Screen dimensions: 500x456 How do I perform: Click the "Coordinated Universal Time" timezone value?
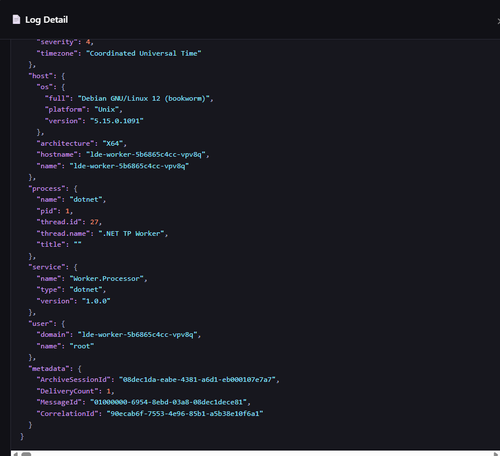click(x=144, y=53)
